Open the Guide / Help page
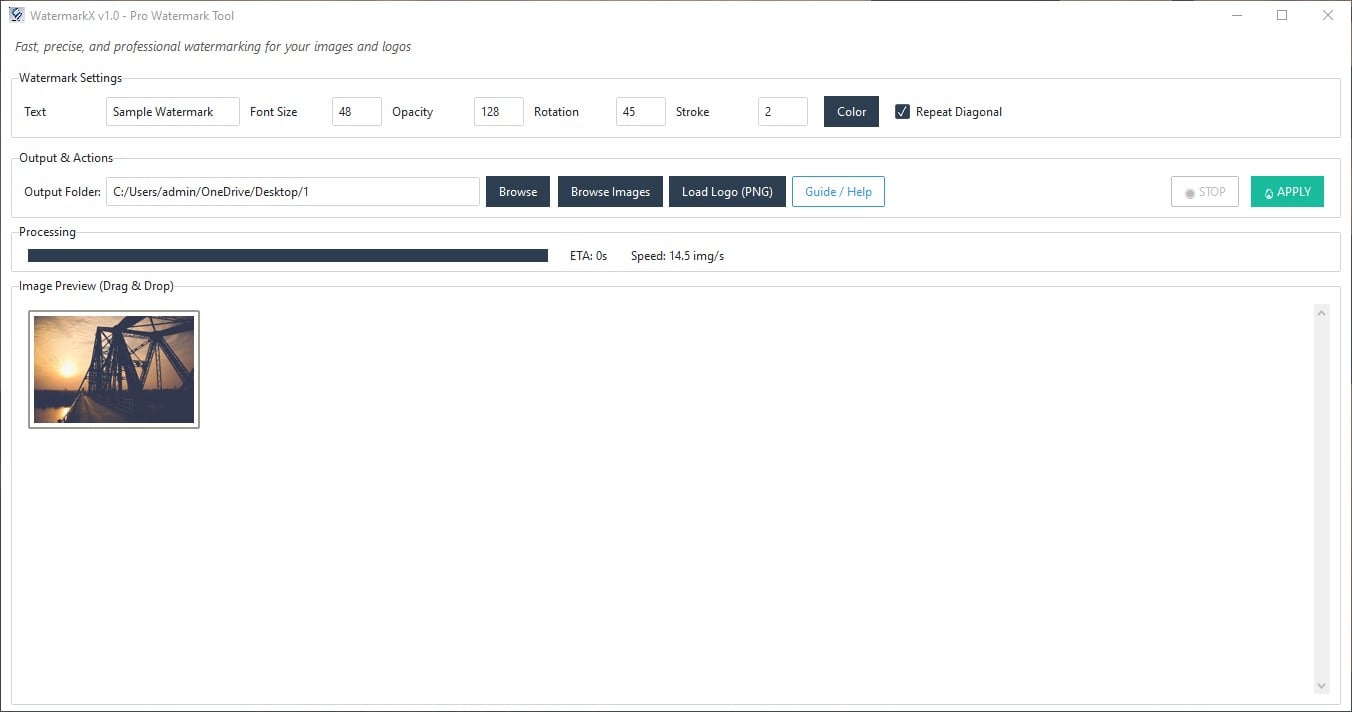The width and height of the screenshot is (1352, 712). coord(838,192)
